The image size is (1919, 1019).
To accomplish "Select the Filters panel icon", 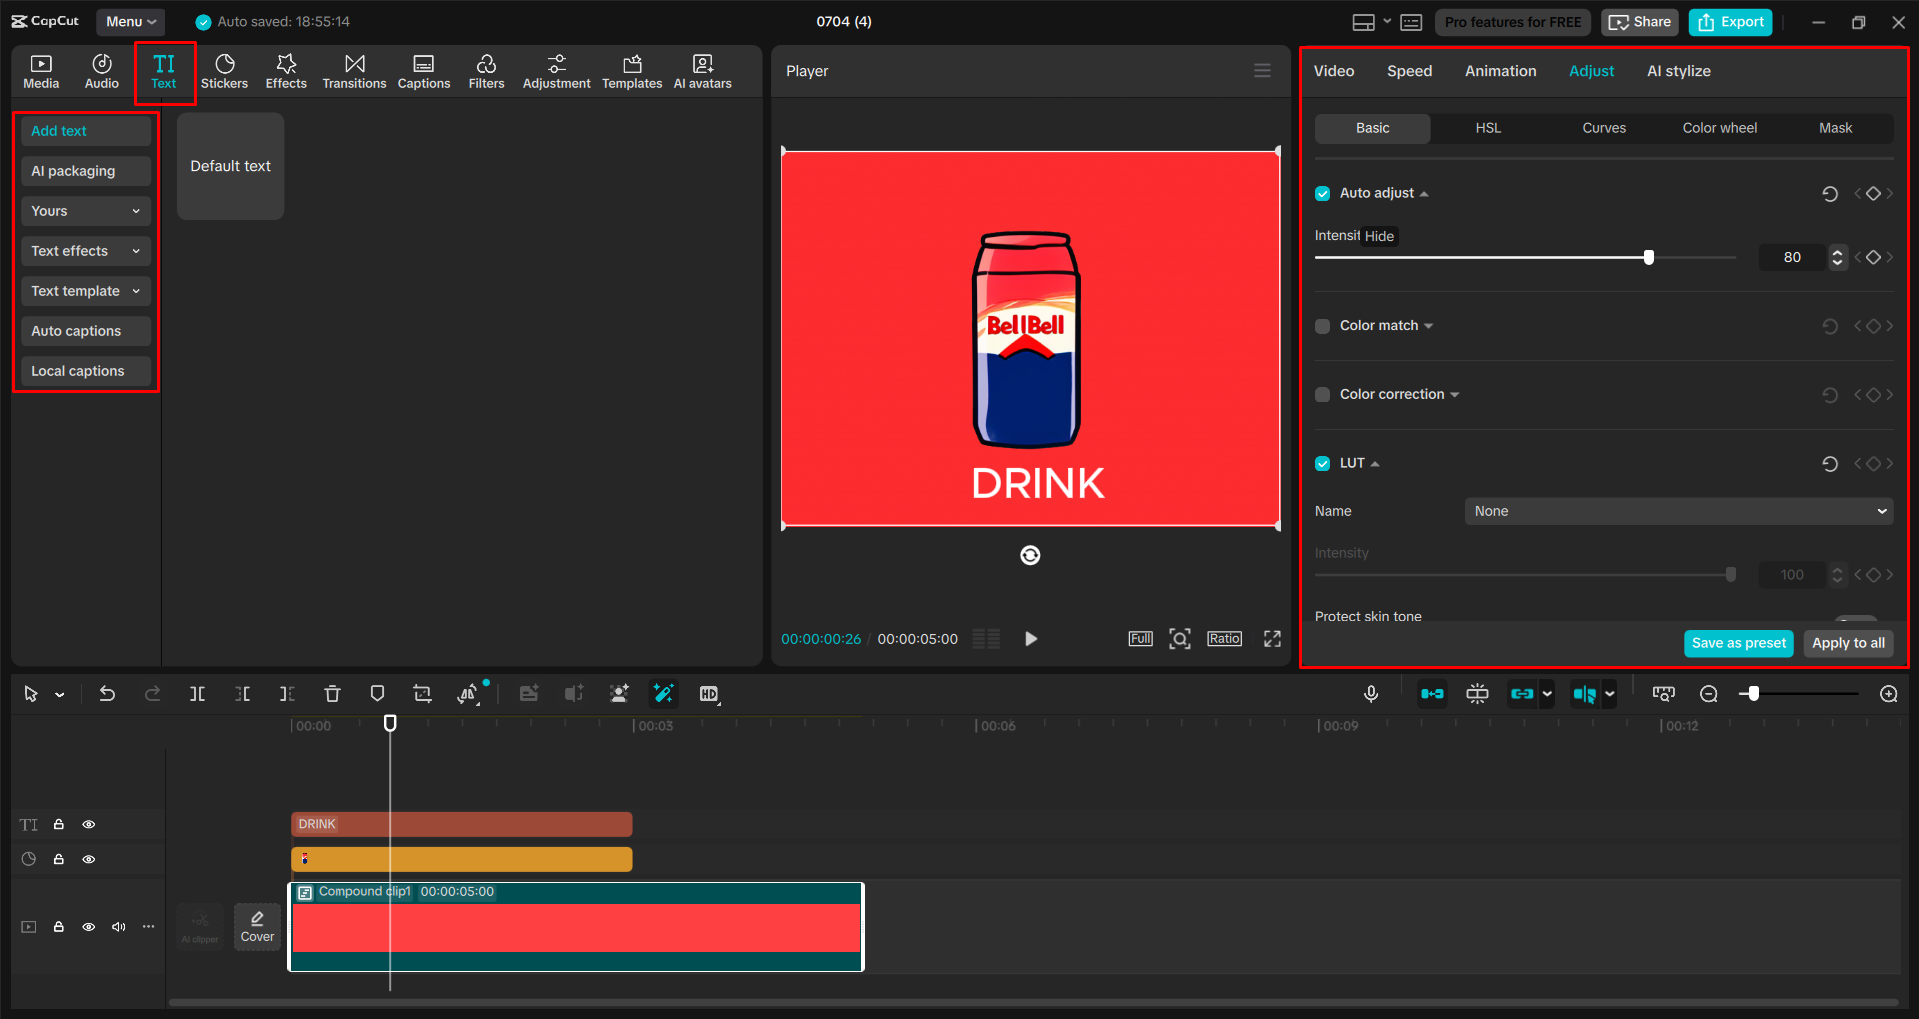I will [x=487, y=70].
